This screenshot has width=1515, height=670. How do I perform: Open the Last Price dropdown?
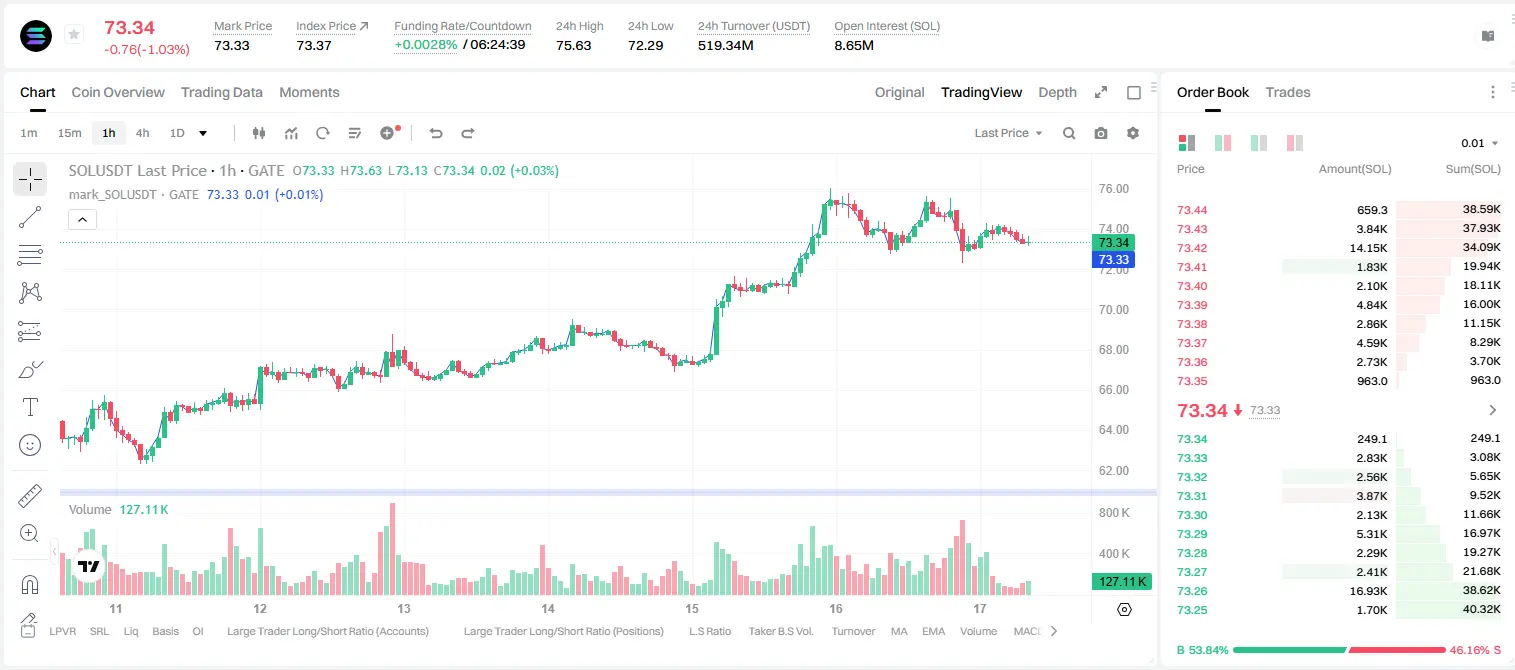pyautogui.click(x=1008, y=133)
